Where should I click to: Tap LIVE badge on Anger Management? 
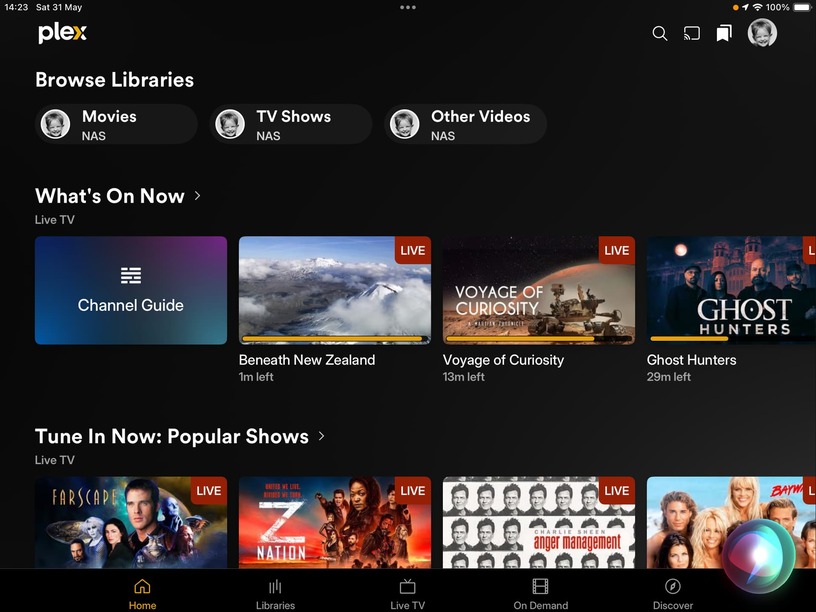[x=617, y=491]
